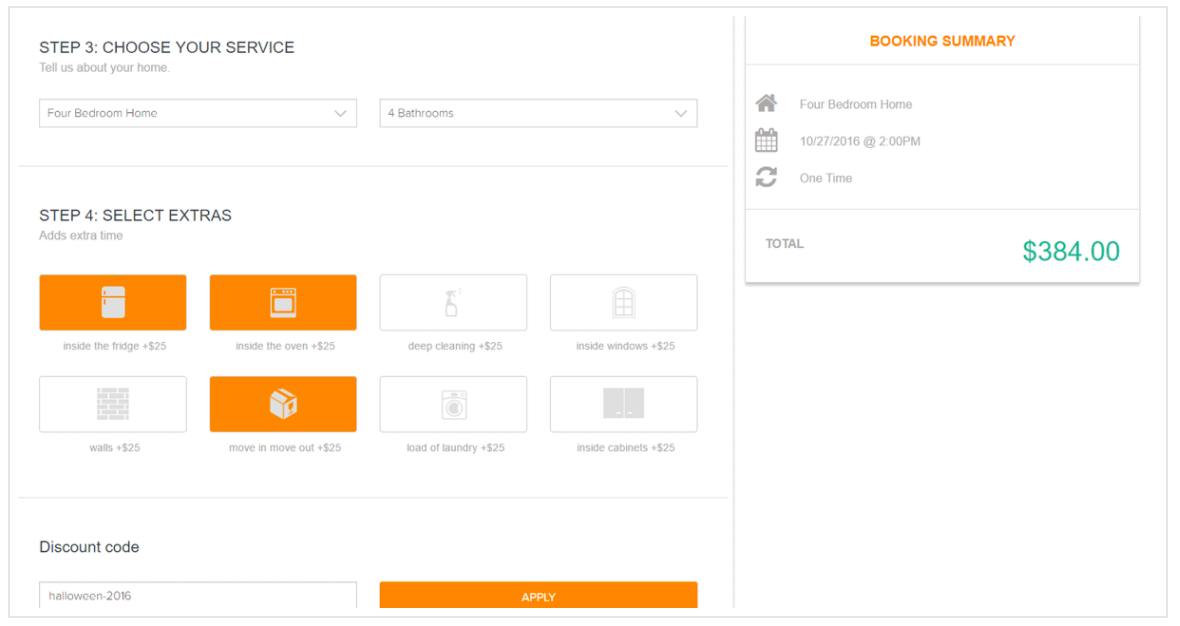Click the Booking Summary heading

[x=942, y=41]
